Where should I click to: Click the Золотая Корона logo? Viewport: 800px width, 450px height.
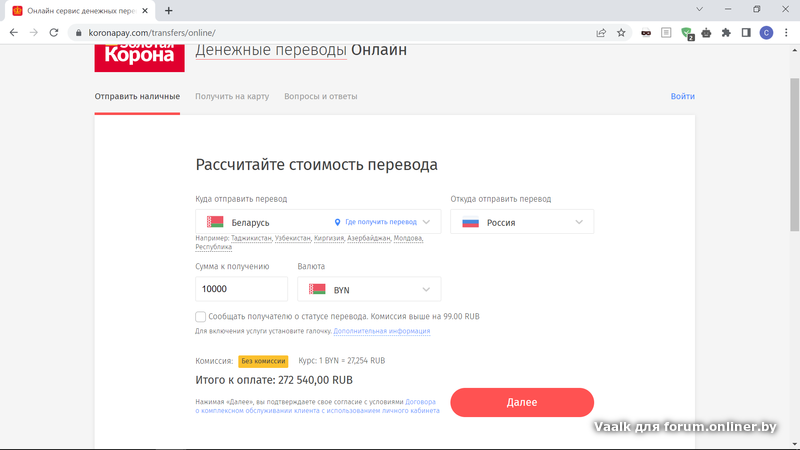coord(139,57)
